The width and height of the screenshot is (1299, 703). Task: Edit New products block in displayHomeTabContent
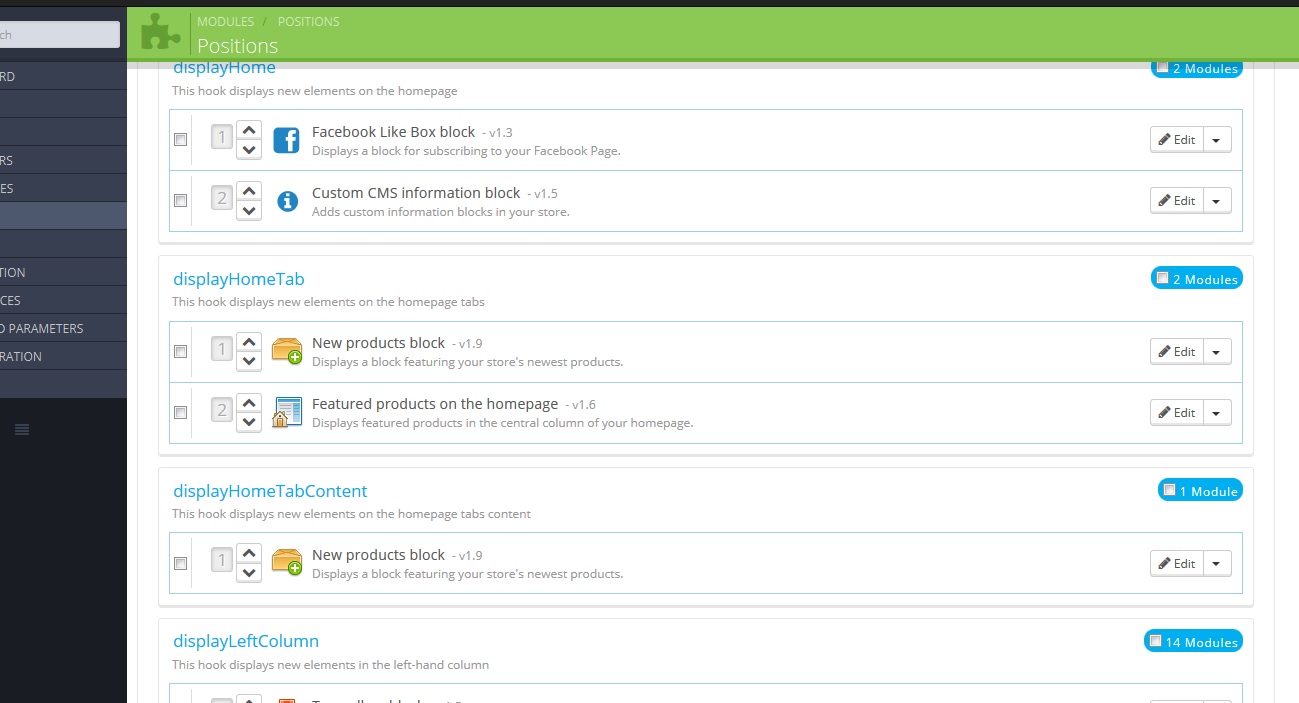pos(1177,564)
